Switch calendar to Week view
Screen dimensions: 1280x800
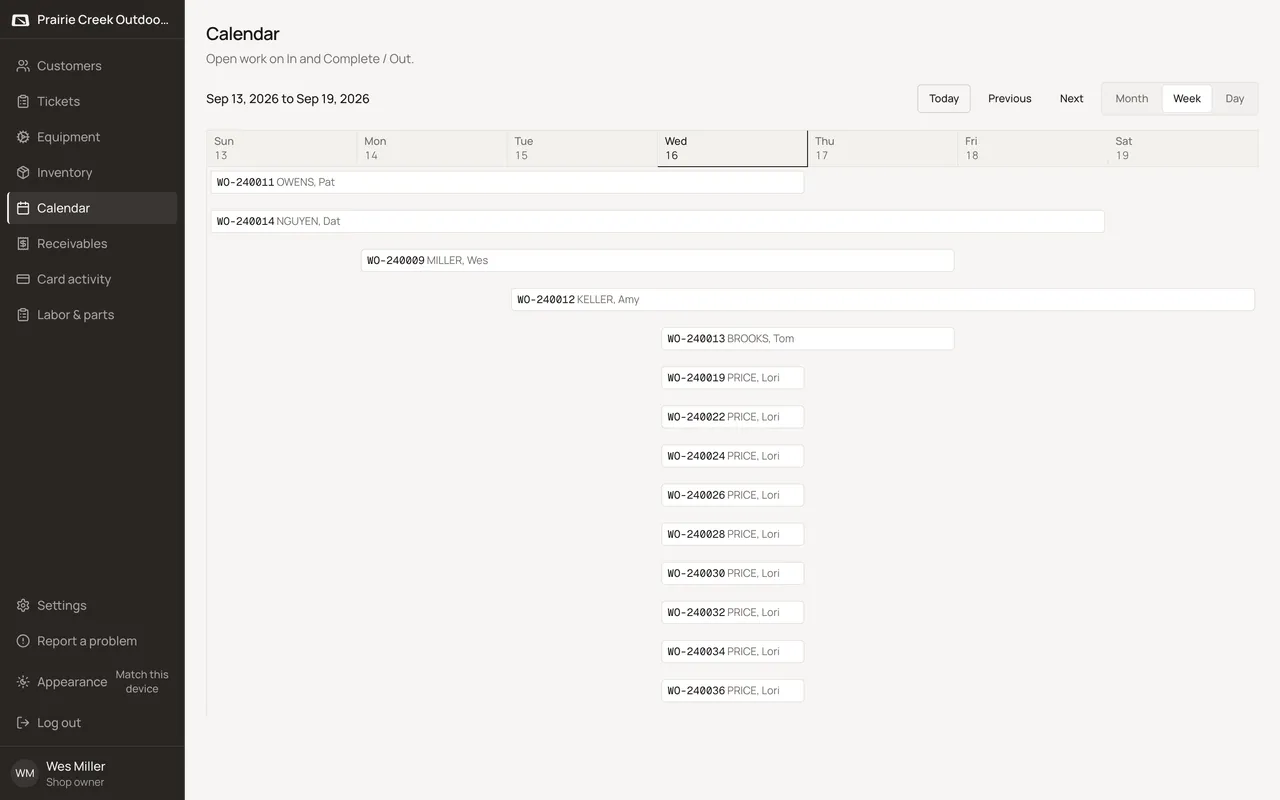point(1187,98)
